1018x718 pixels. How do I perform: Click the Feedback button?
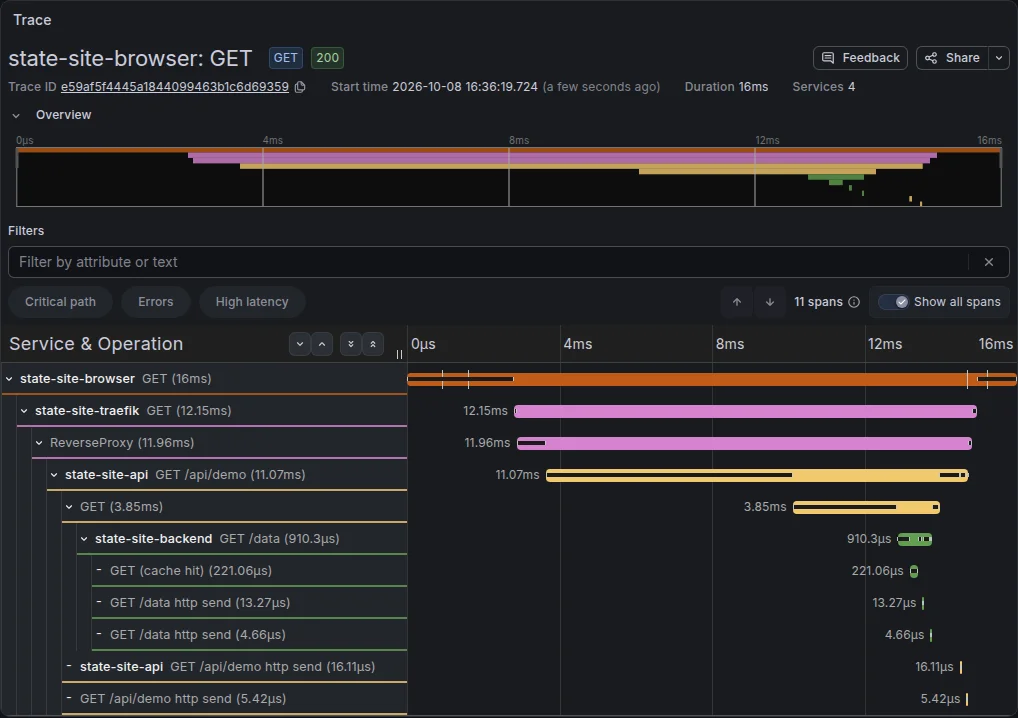point(860,58)
